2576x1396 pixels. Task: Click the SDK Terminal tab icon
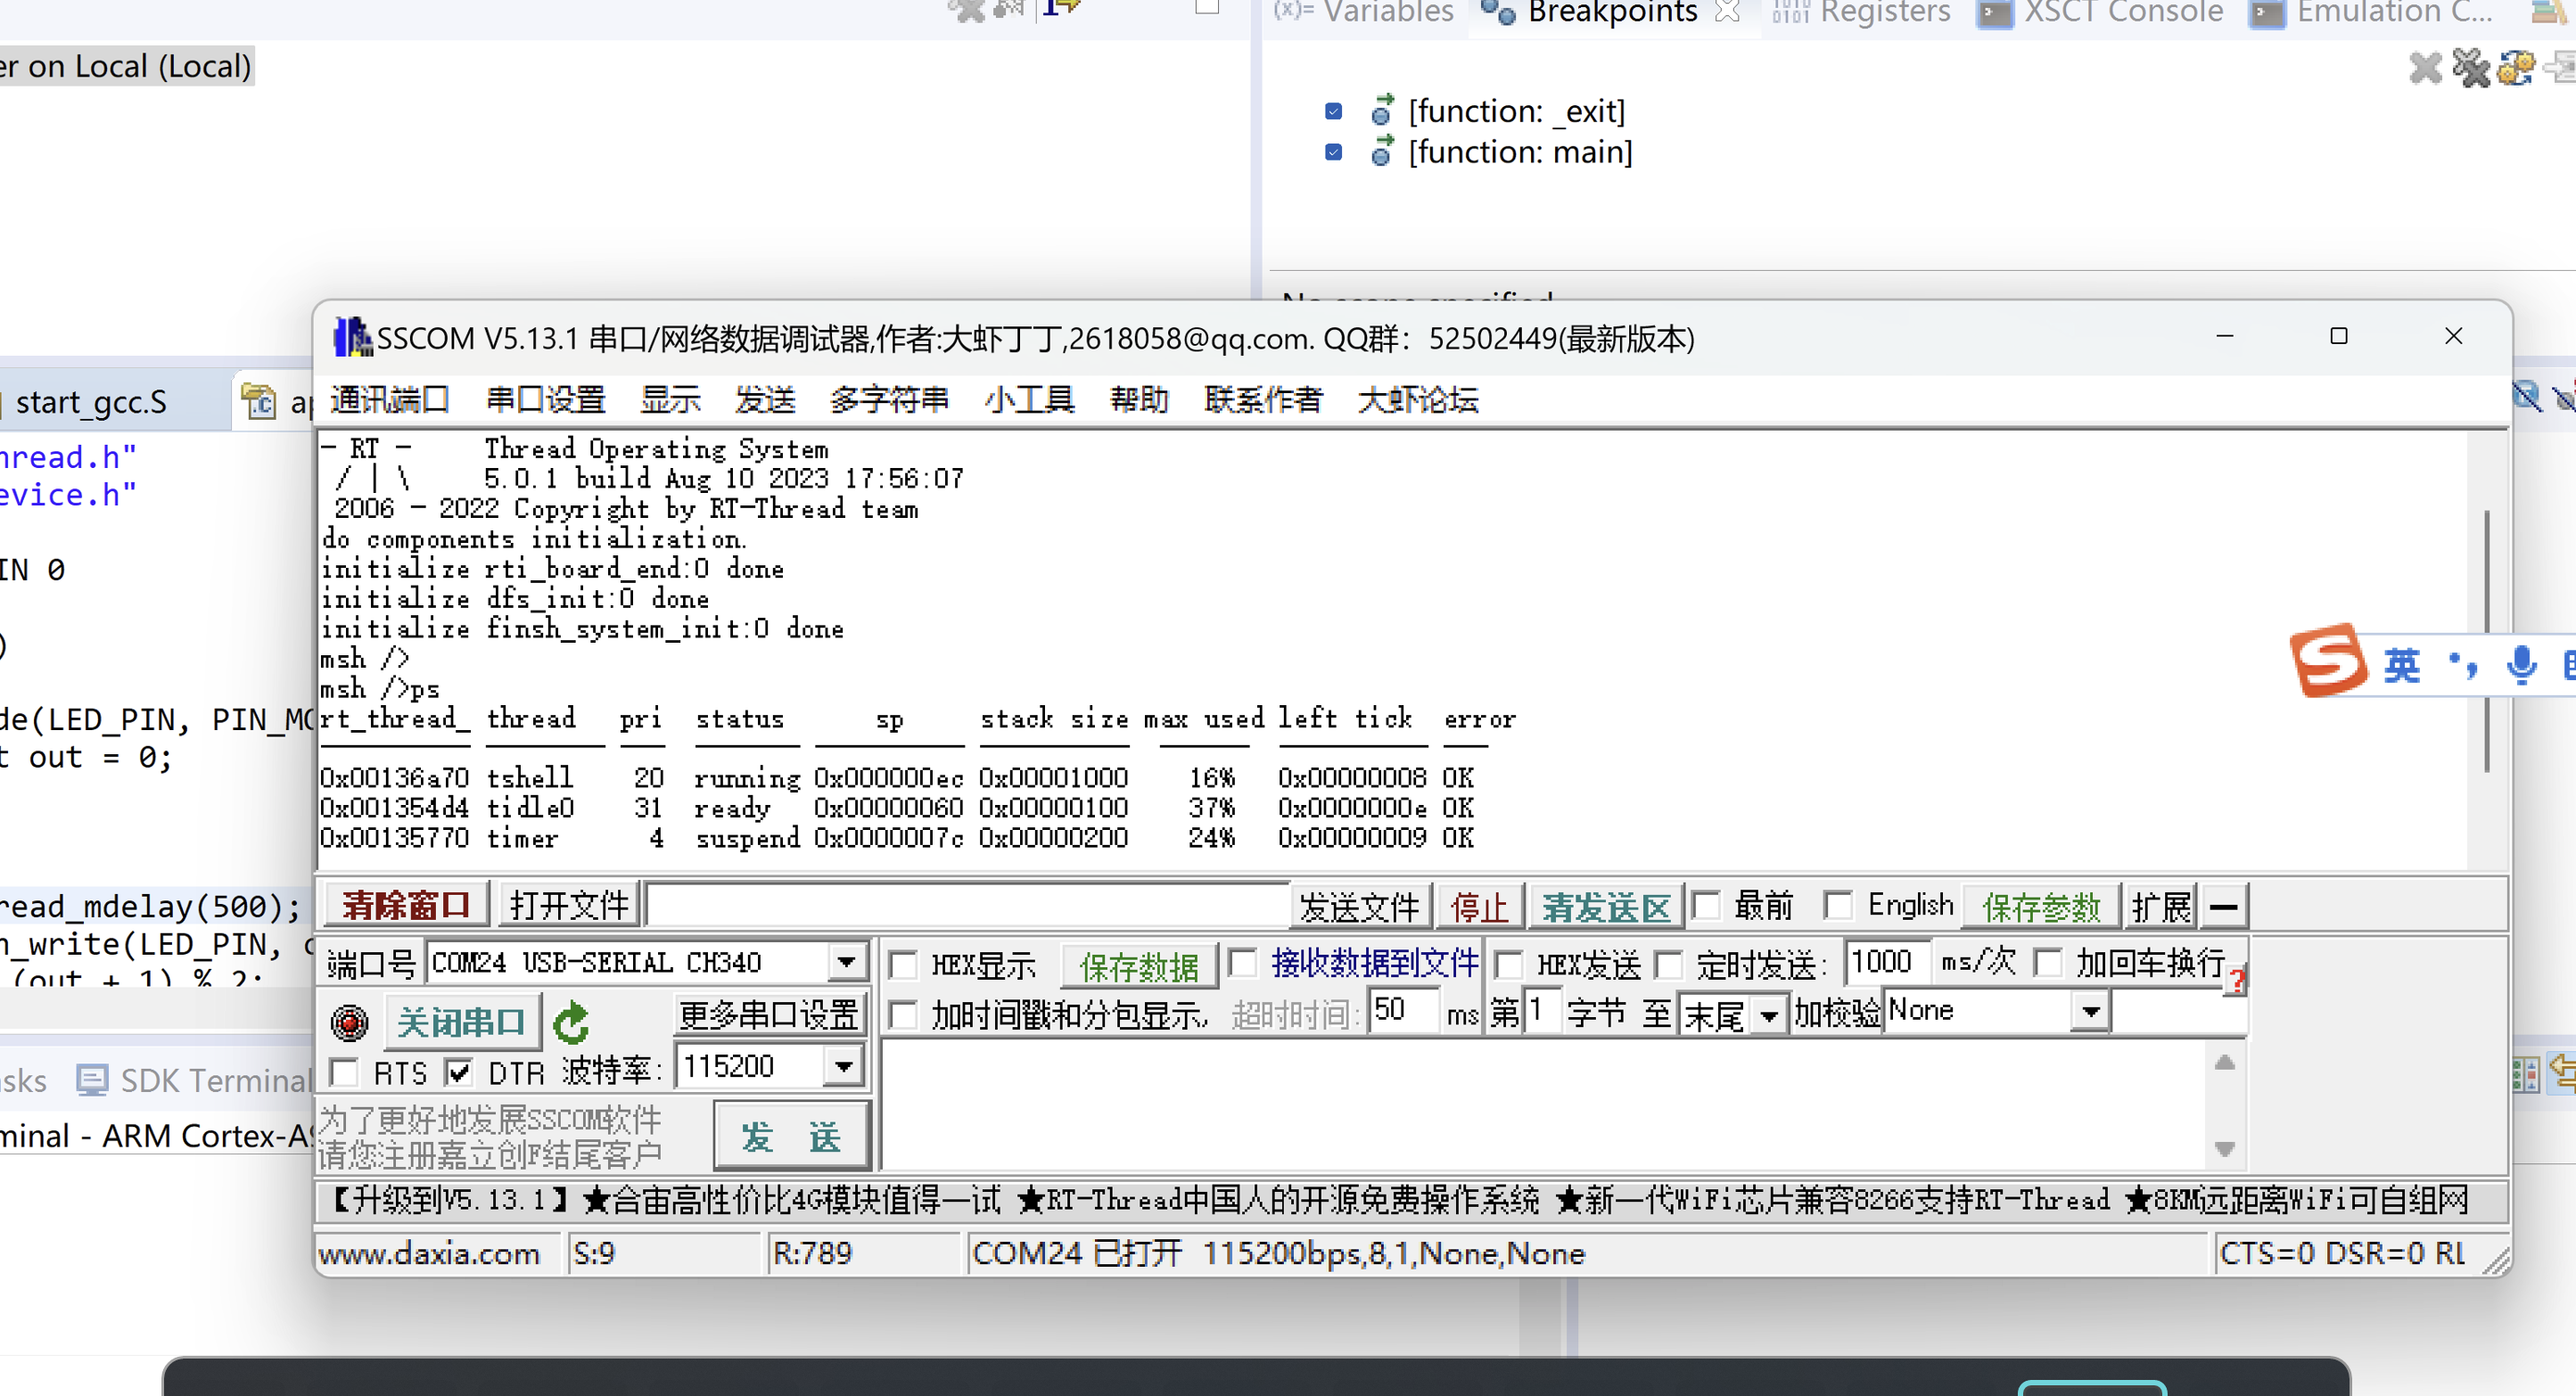pos(92,1080)
